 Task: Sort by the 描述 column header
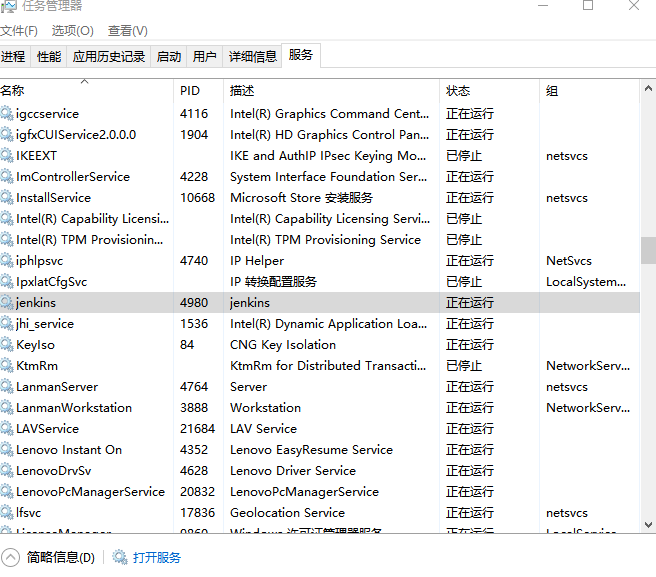(x=331, y=90)
